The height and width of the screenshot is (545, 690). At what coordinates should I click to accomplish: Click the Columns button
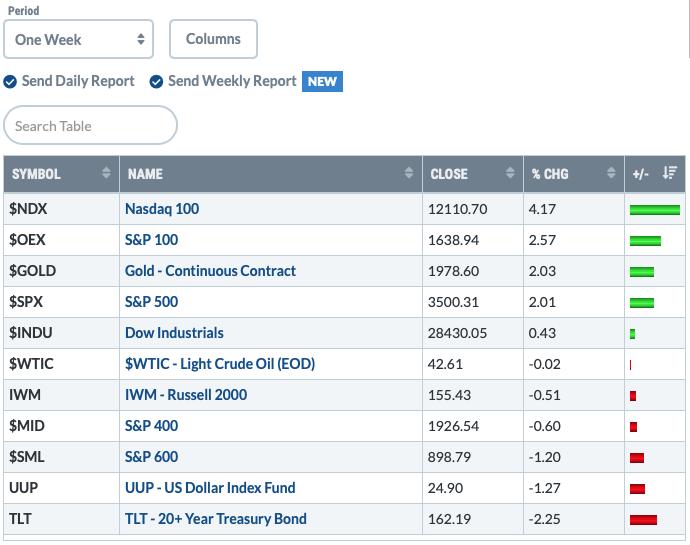coord(213,39)
